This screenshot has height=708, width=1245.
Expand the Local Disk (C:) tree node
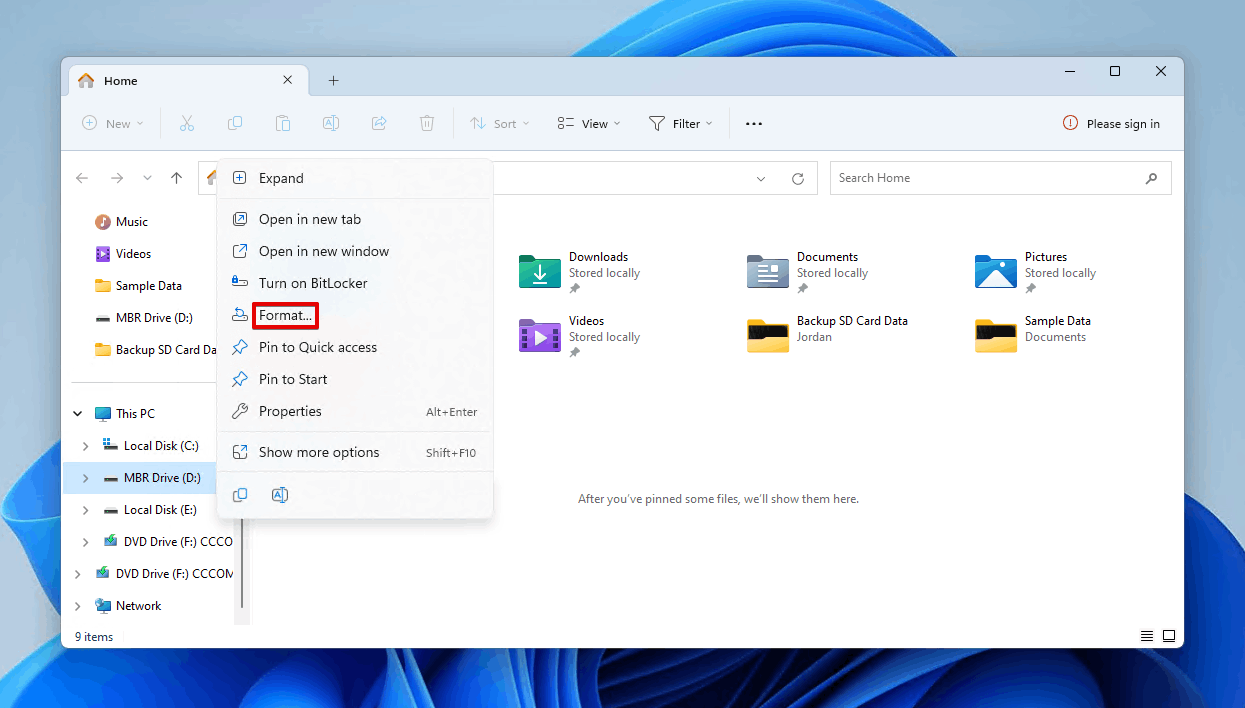[85, 446]
